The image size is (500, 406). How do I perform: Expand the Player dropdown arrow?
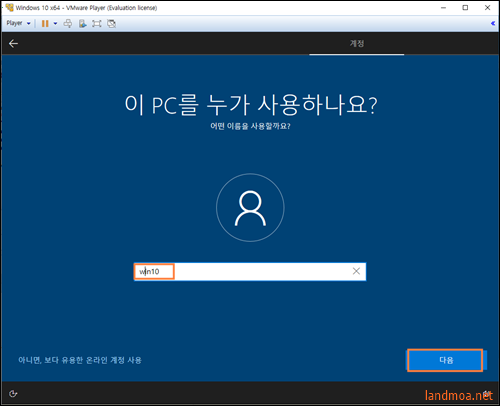click(x=29, y=23)
